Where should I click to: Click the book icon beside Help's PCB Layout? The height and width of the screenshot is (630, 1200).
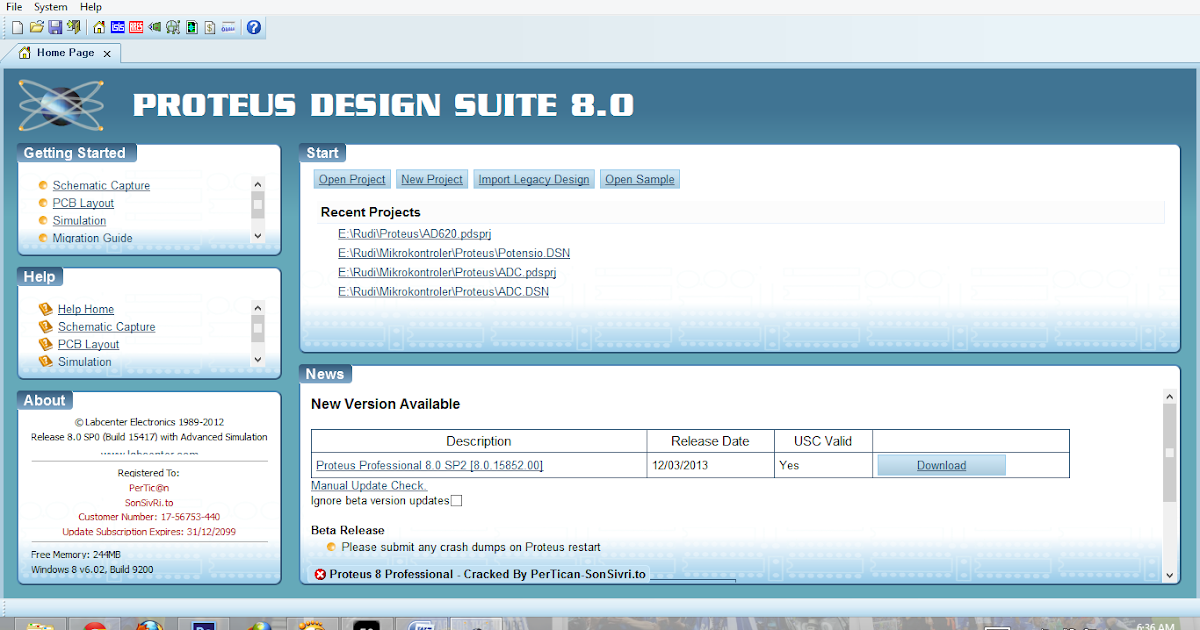45,344
